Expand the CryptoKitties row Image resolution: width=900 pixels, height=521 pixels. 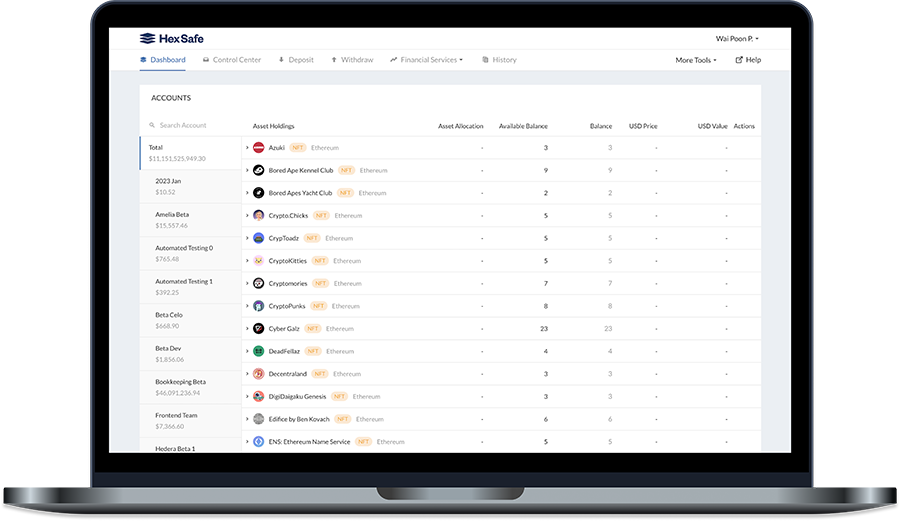coord(247,260)
